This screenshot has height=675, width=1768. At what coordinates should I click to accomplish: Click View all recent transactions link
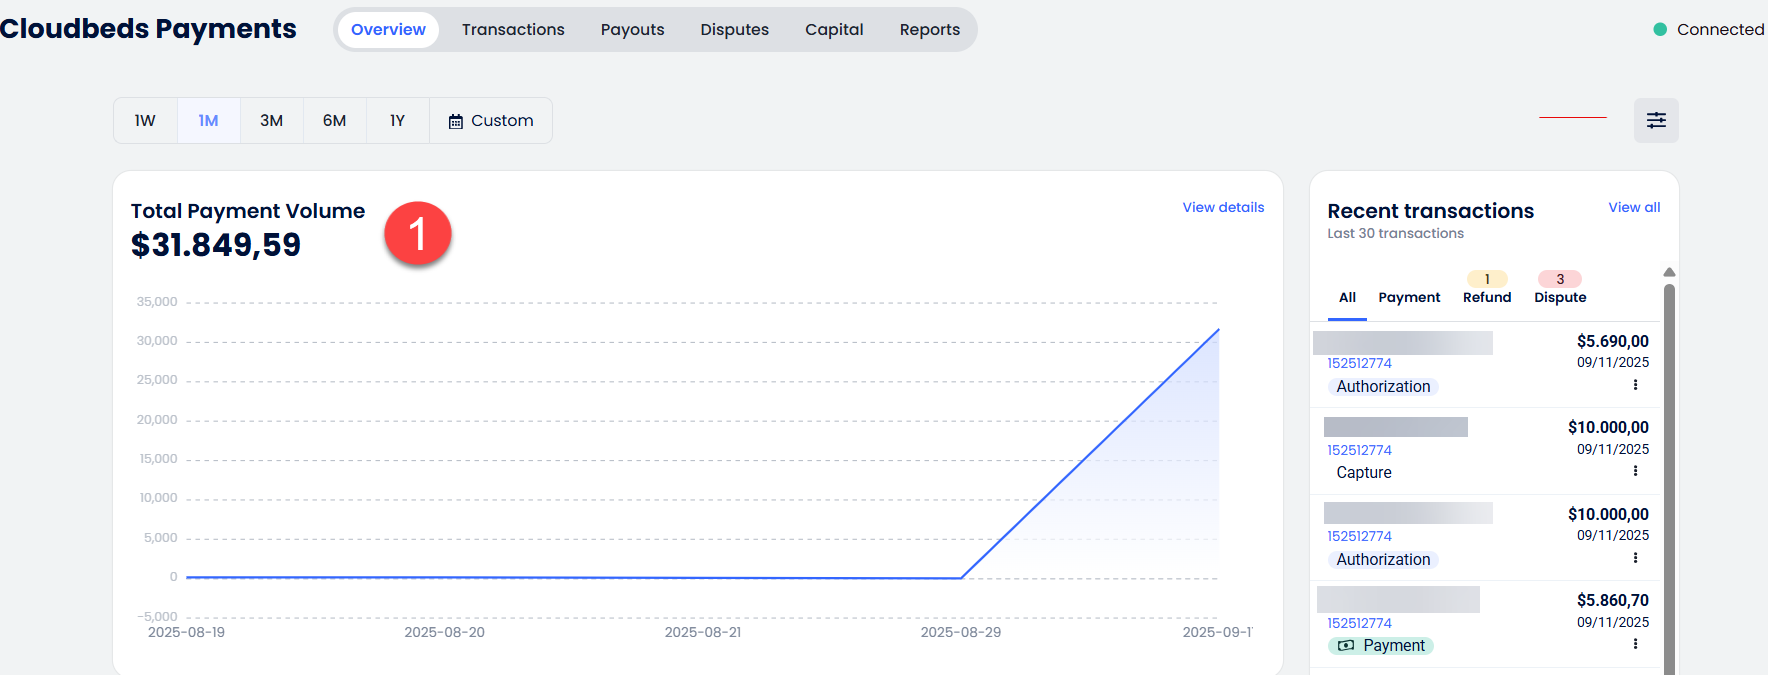[x=1634, y=207]
